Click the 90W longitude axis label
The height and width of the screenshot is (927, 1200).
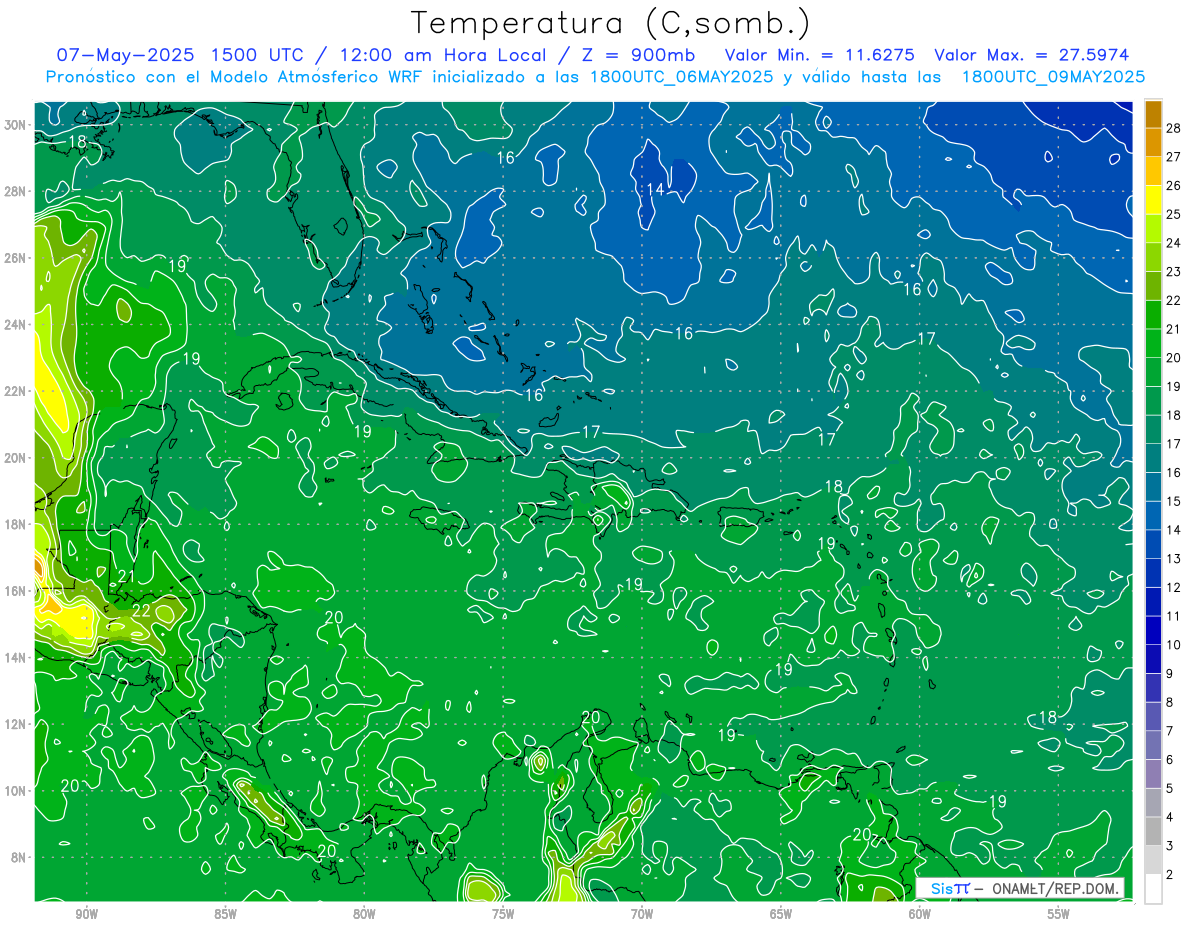coord(86,914)
